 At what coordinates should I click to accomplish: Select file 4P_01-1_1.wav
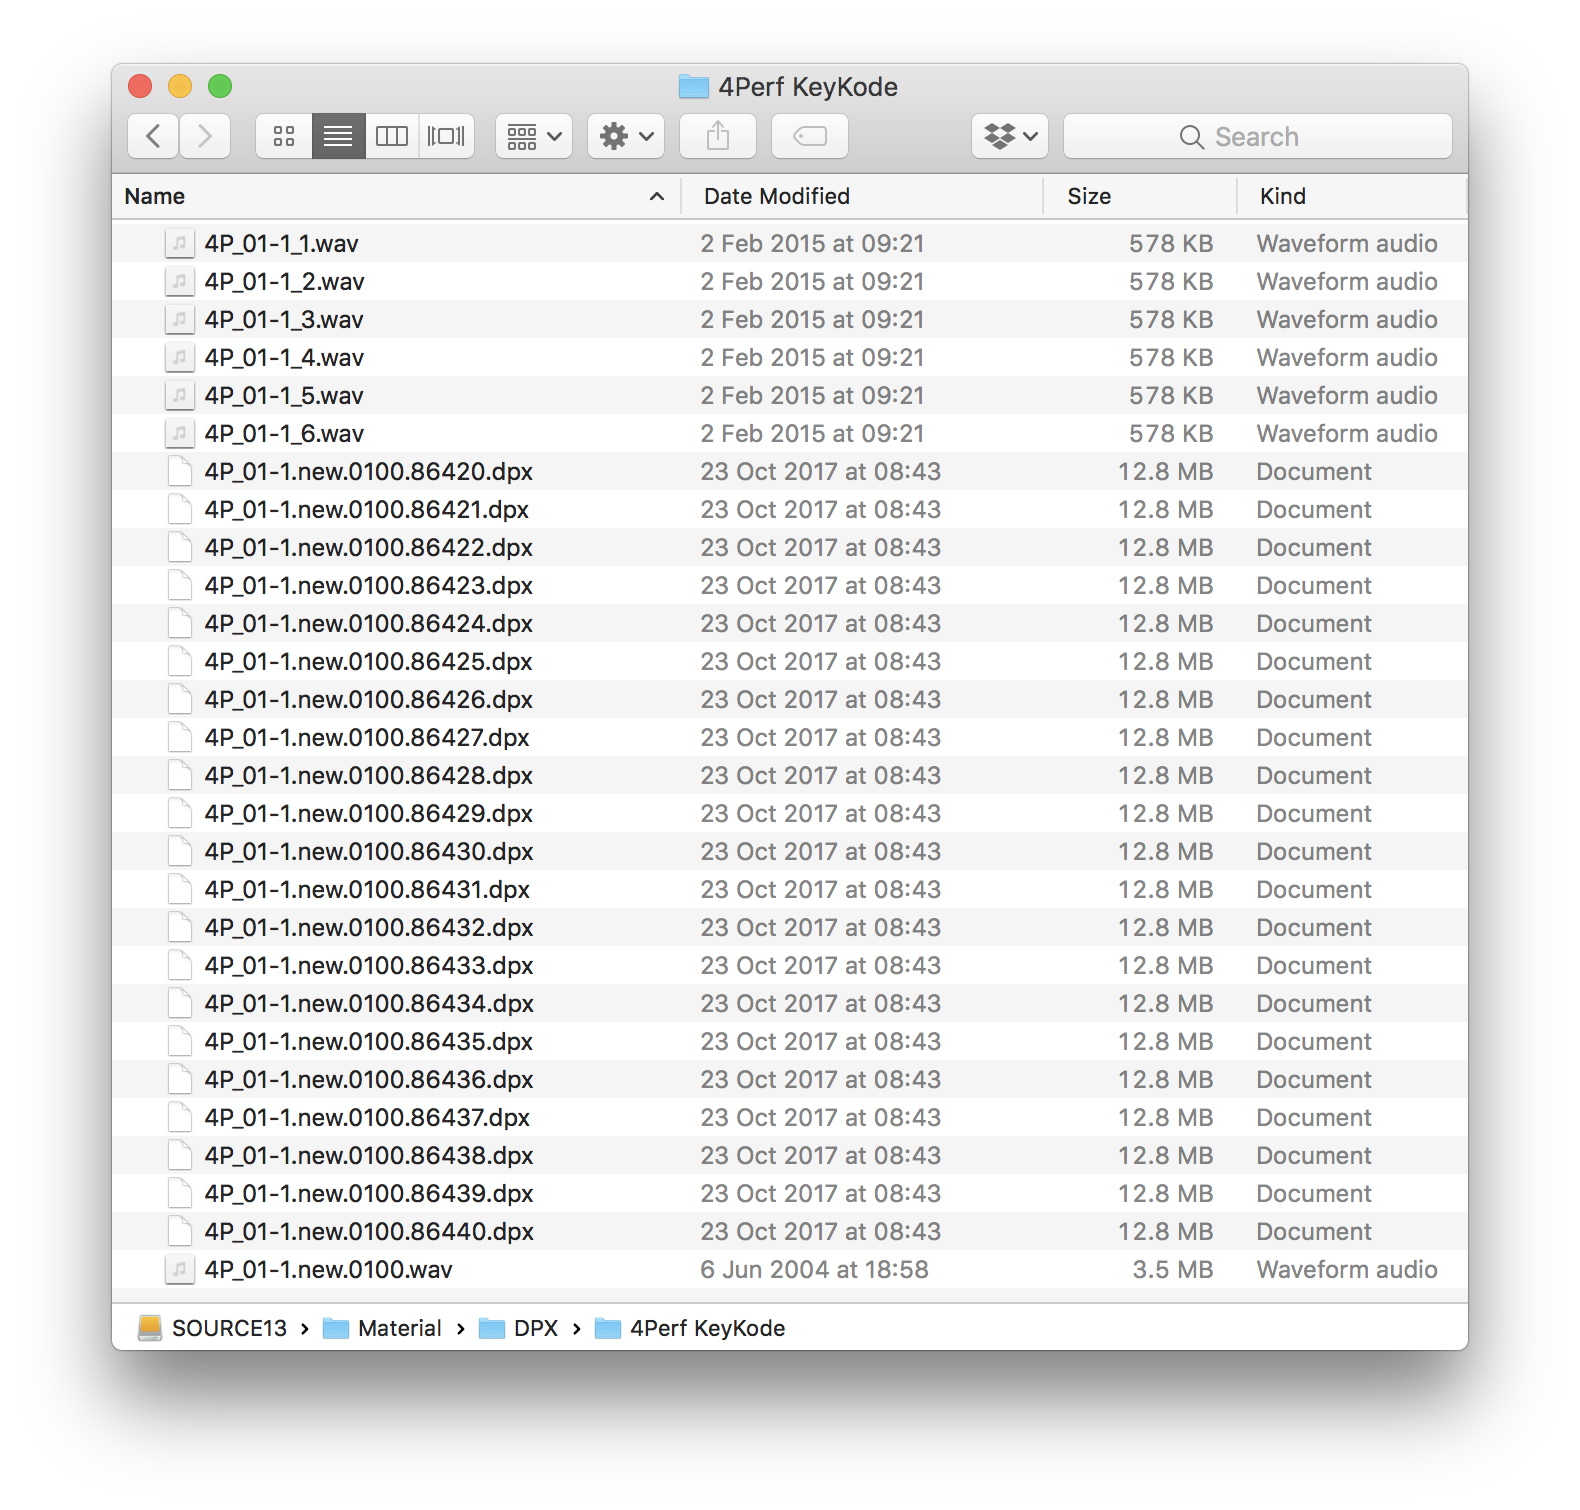point(790,243)
